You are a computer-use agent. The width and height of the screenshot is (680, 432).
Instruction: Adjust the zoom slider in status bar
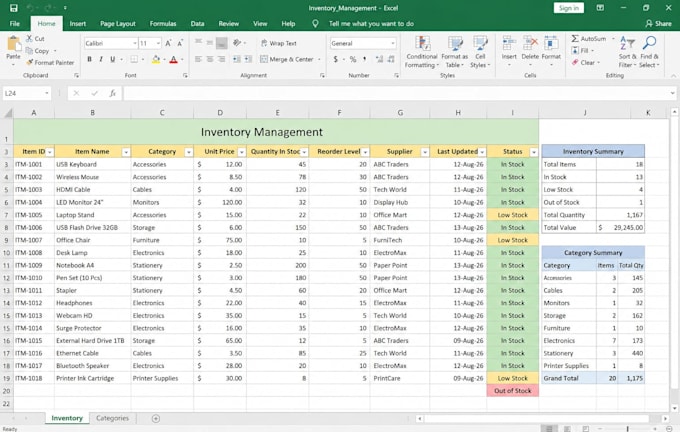click(x=628, y=429)
